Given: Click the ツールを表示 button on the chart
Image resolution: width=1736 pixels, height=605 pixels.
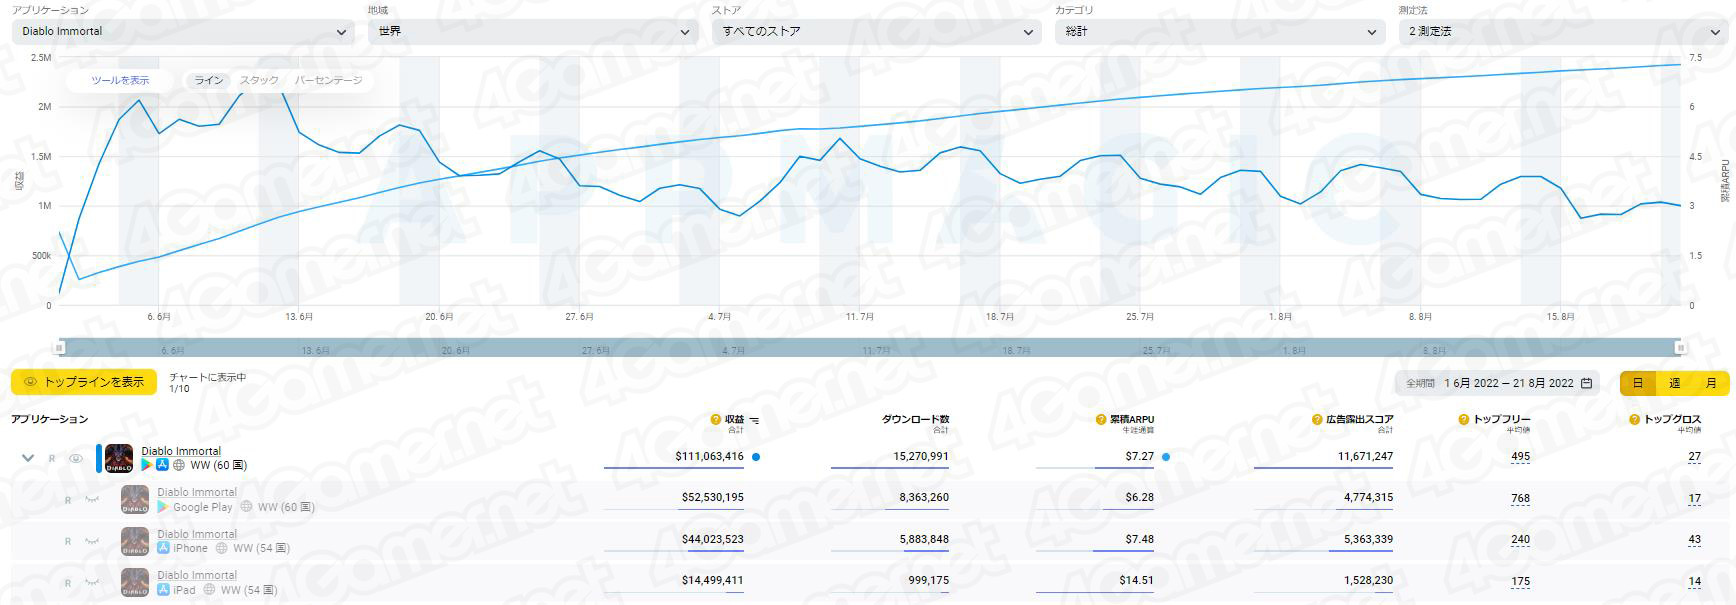Looking at the screenshot, I should click(120, 80).
